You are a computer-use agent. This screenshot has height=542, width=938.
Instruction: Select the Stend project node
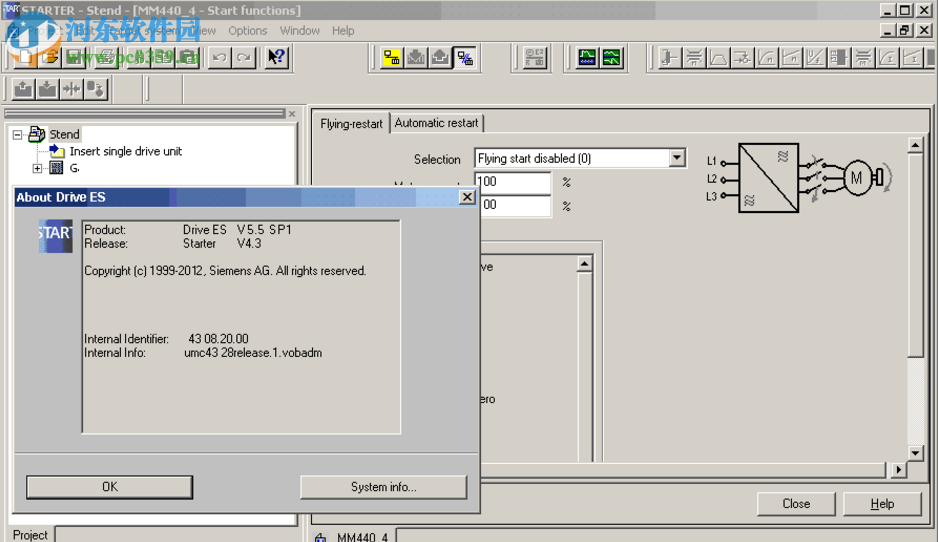coord(64,135)
